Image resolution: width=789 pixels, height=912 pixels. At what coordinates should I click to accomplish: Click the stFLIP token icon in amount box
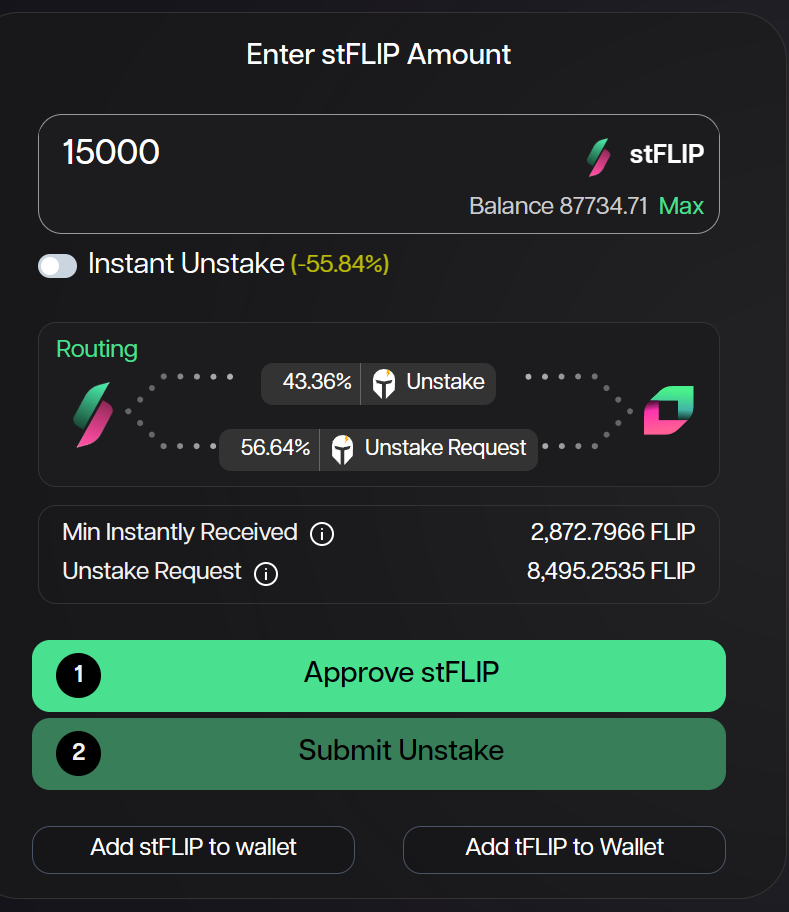(599, 156)
